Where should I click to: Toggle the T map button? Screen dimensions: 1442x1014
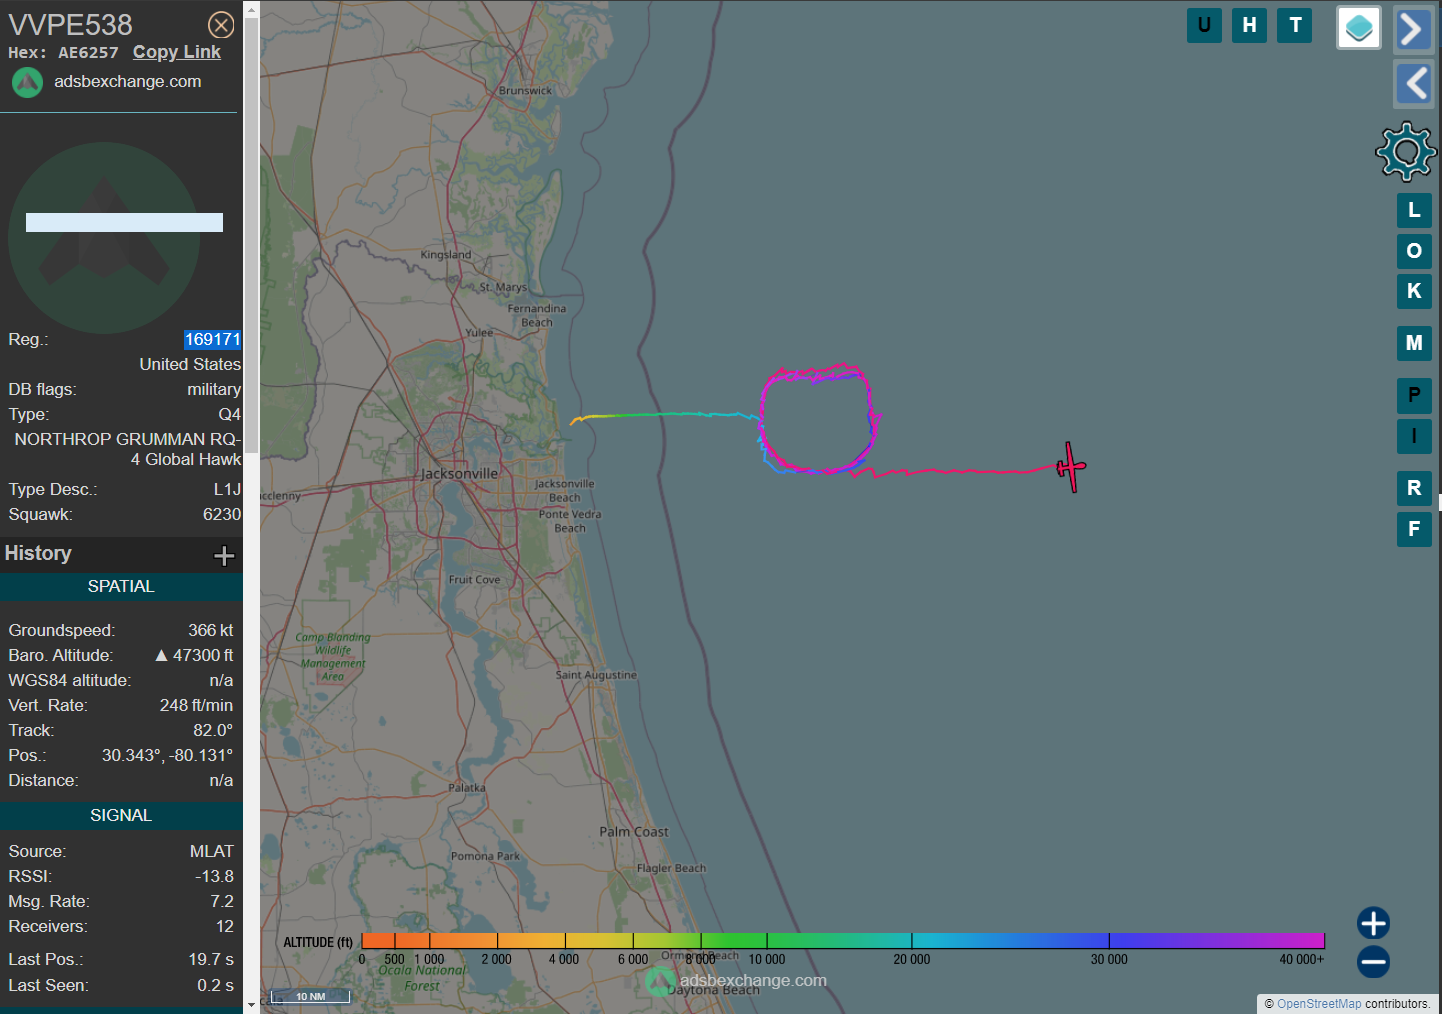[1295, 25]
